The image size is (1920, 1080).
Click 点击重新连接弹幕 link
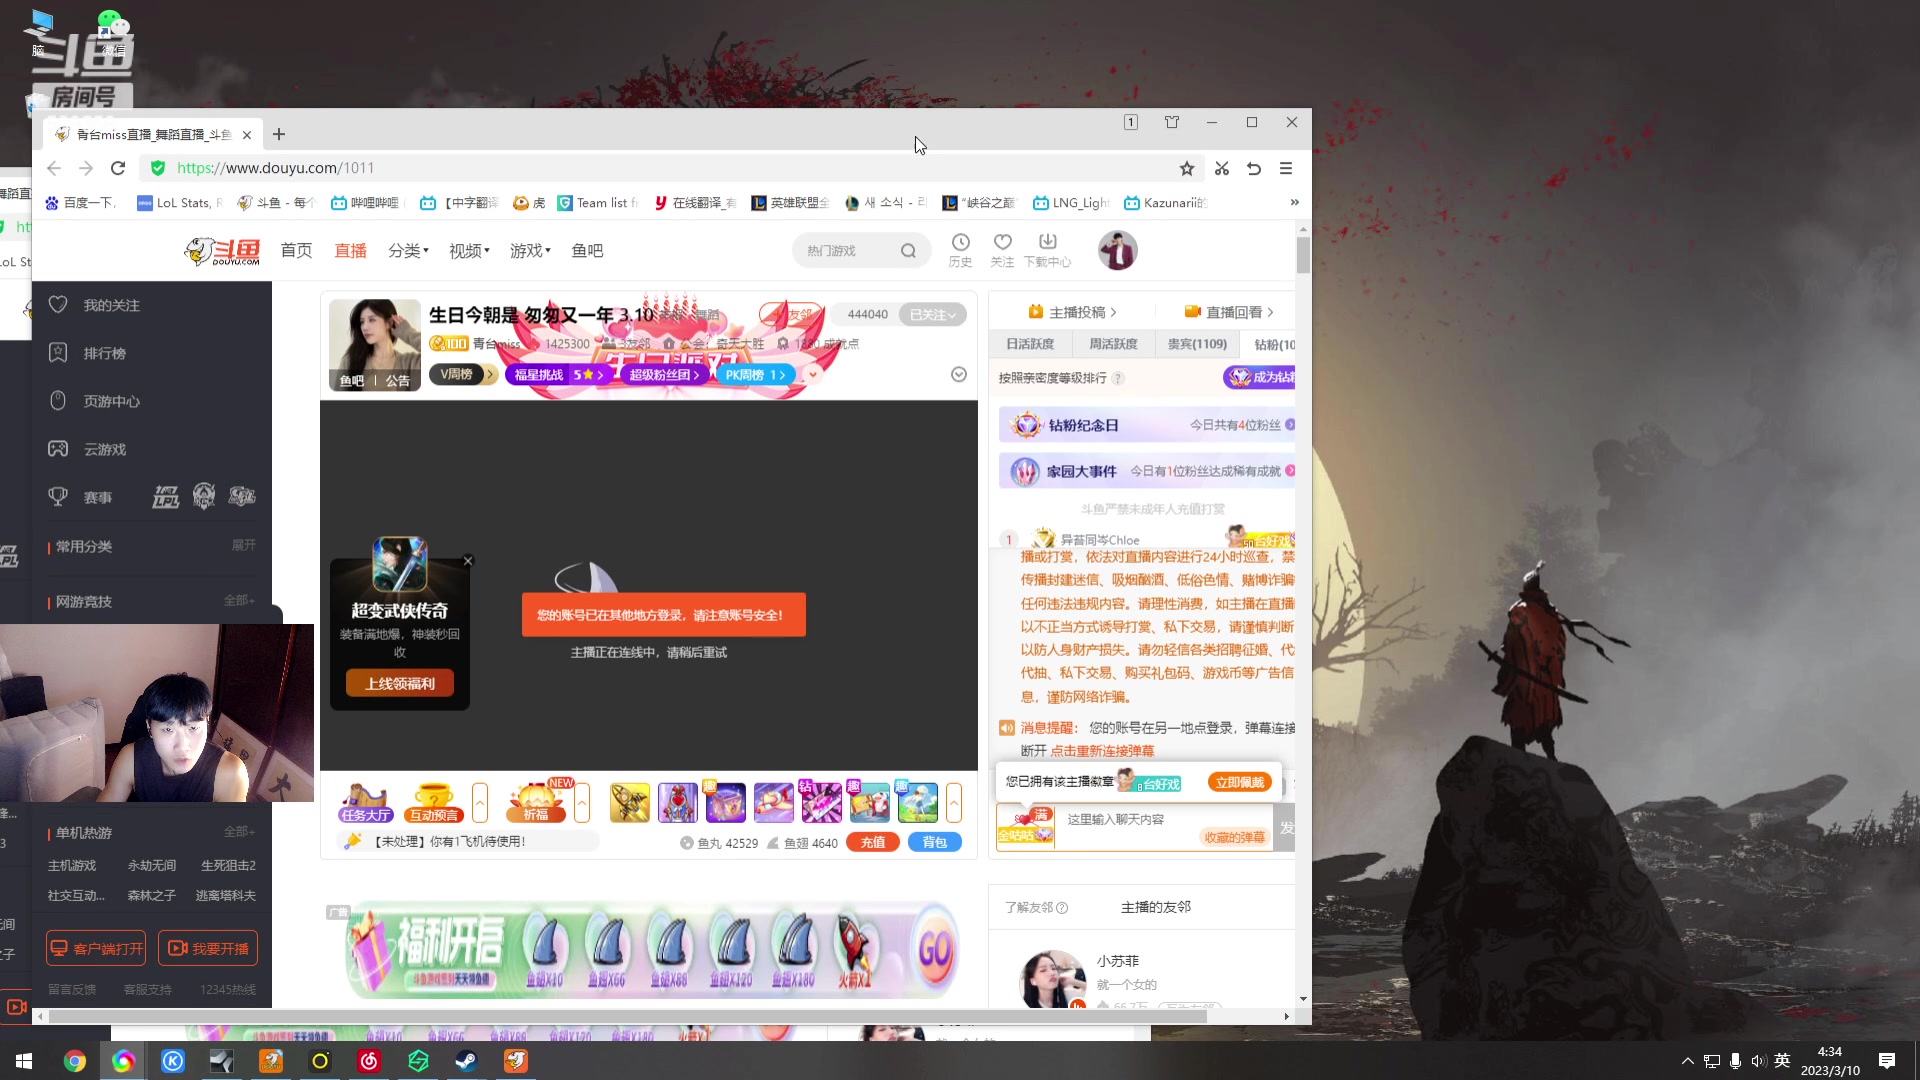coord(1101,751)
